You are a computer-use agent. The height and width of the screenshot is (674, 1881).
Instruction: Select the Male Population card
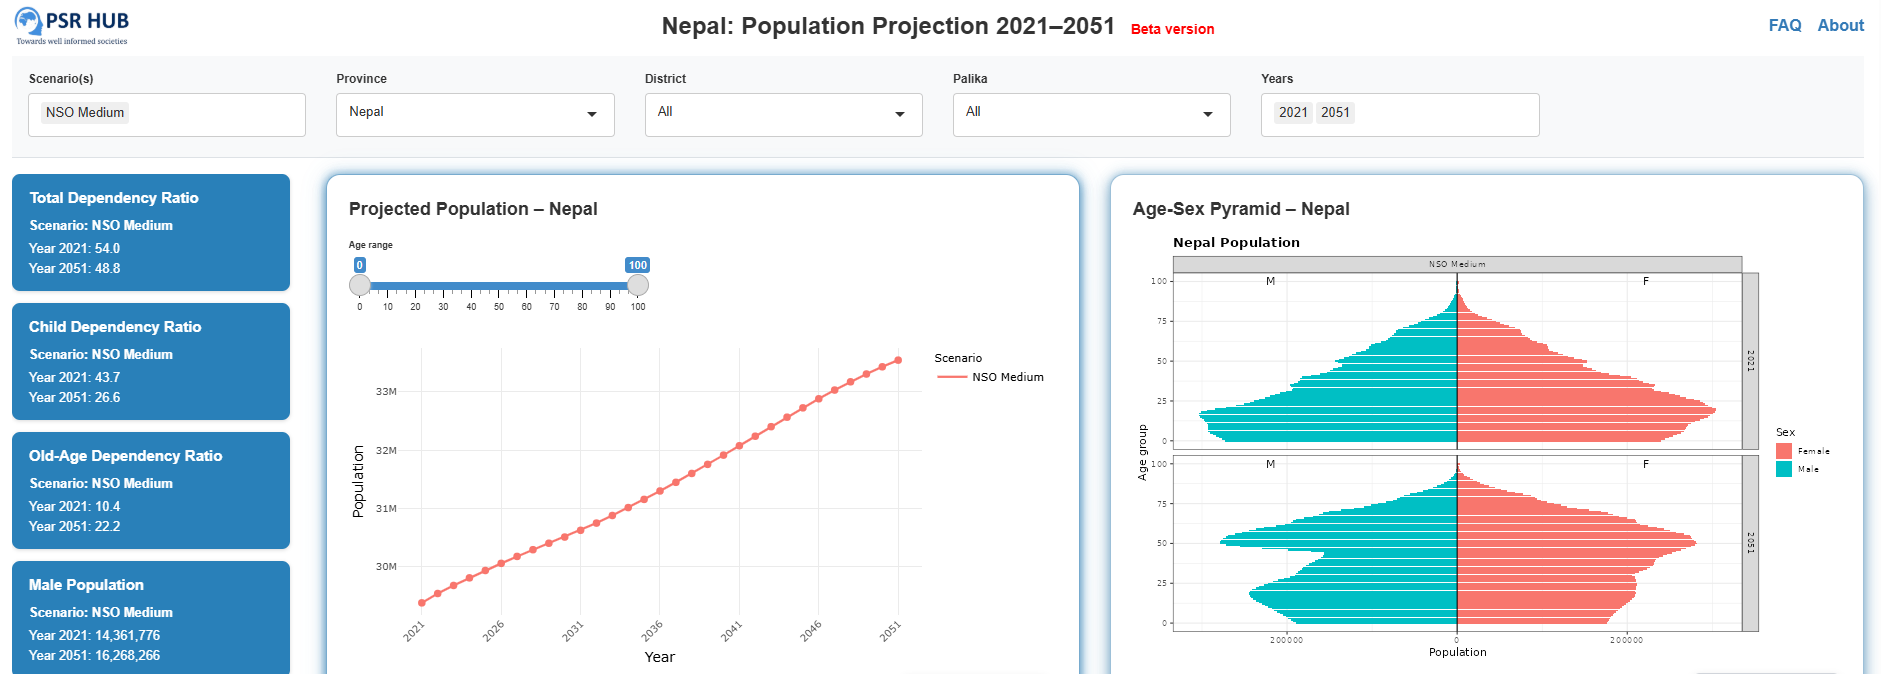[x=151, y=617]
